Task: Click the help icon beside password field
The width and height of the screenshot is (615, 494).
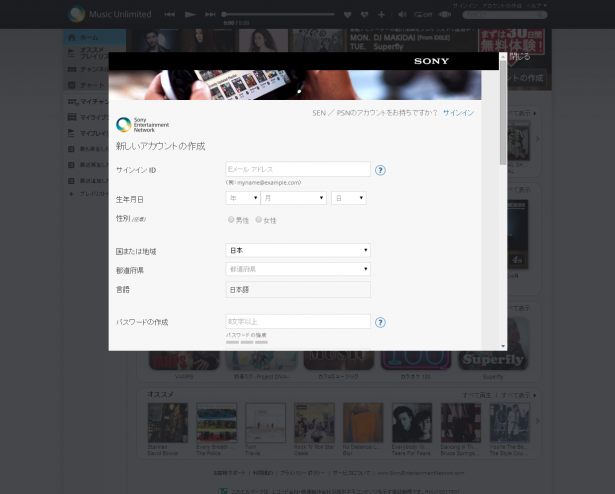Action: [x=380, y=323]
